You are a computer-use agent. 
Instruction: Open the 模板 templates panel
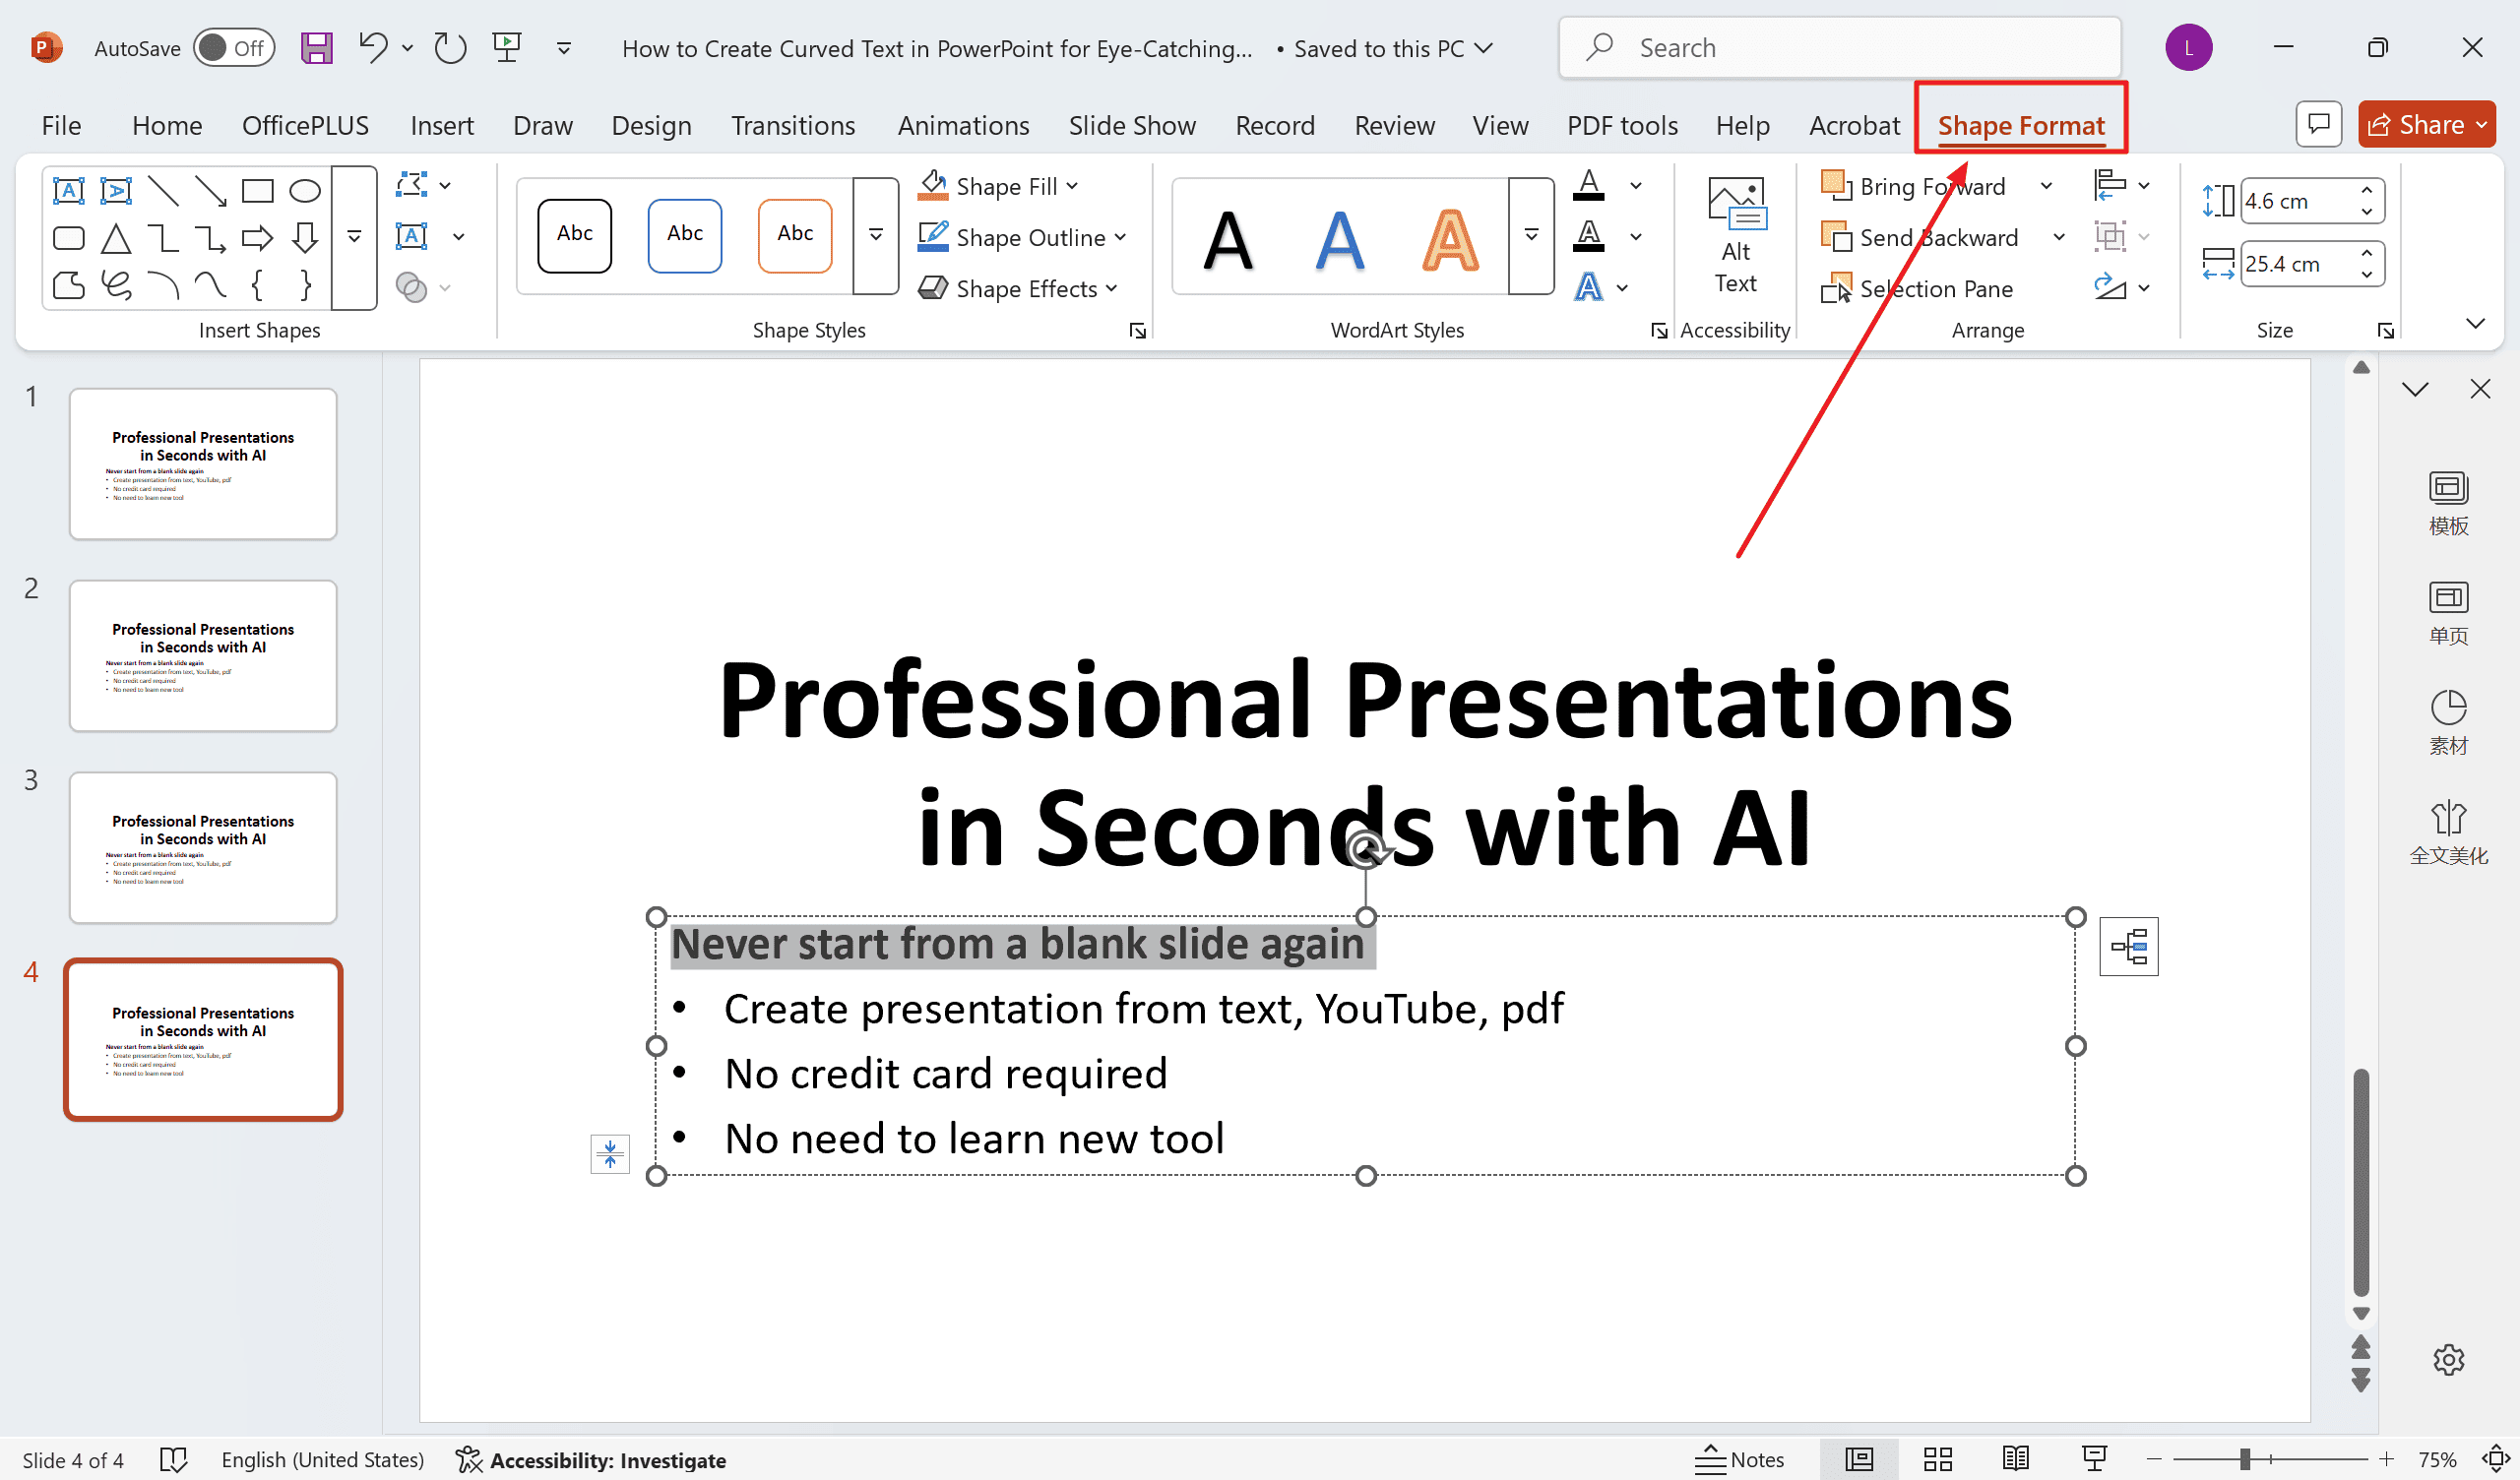click(x=2448, y=504)
